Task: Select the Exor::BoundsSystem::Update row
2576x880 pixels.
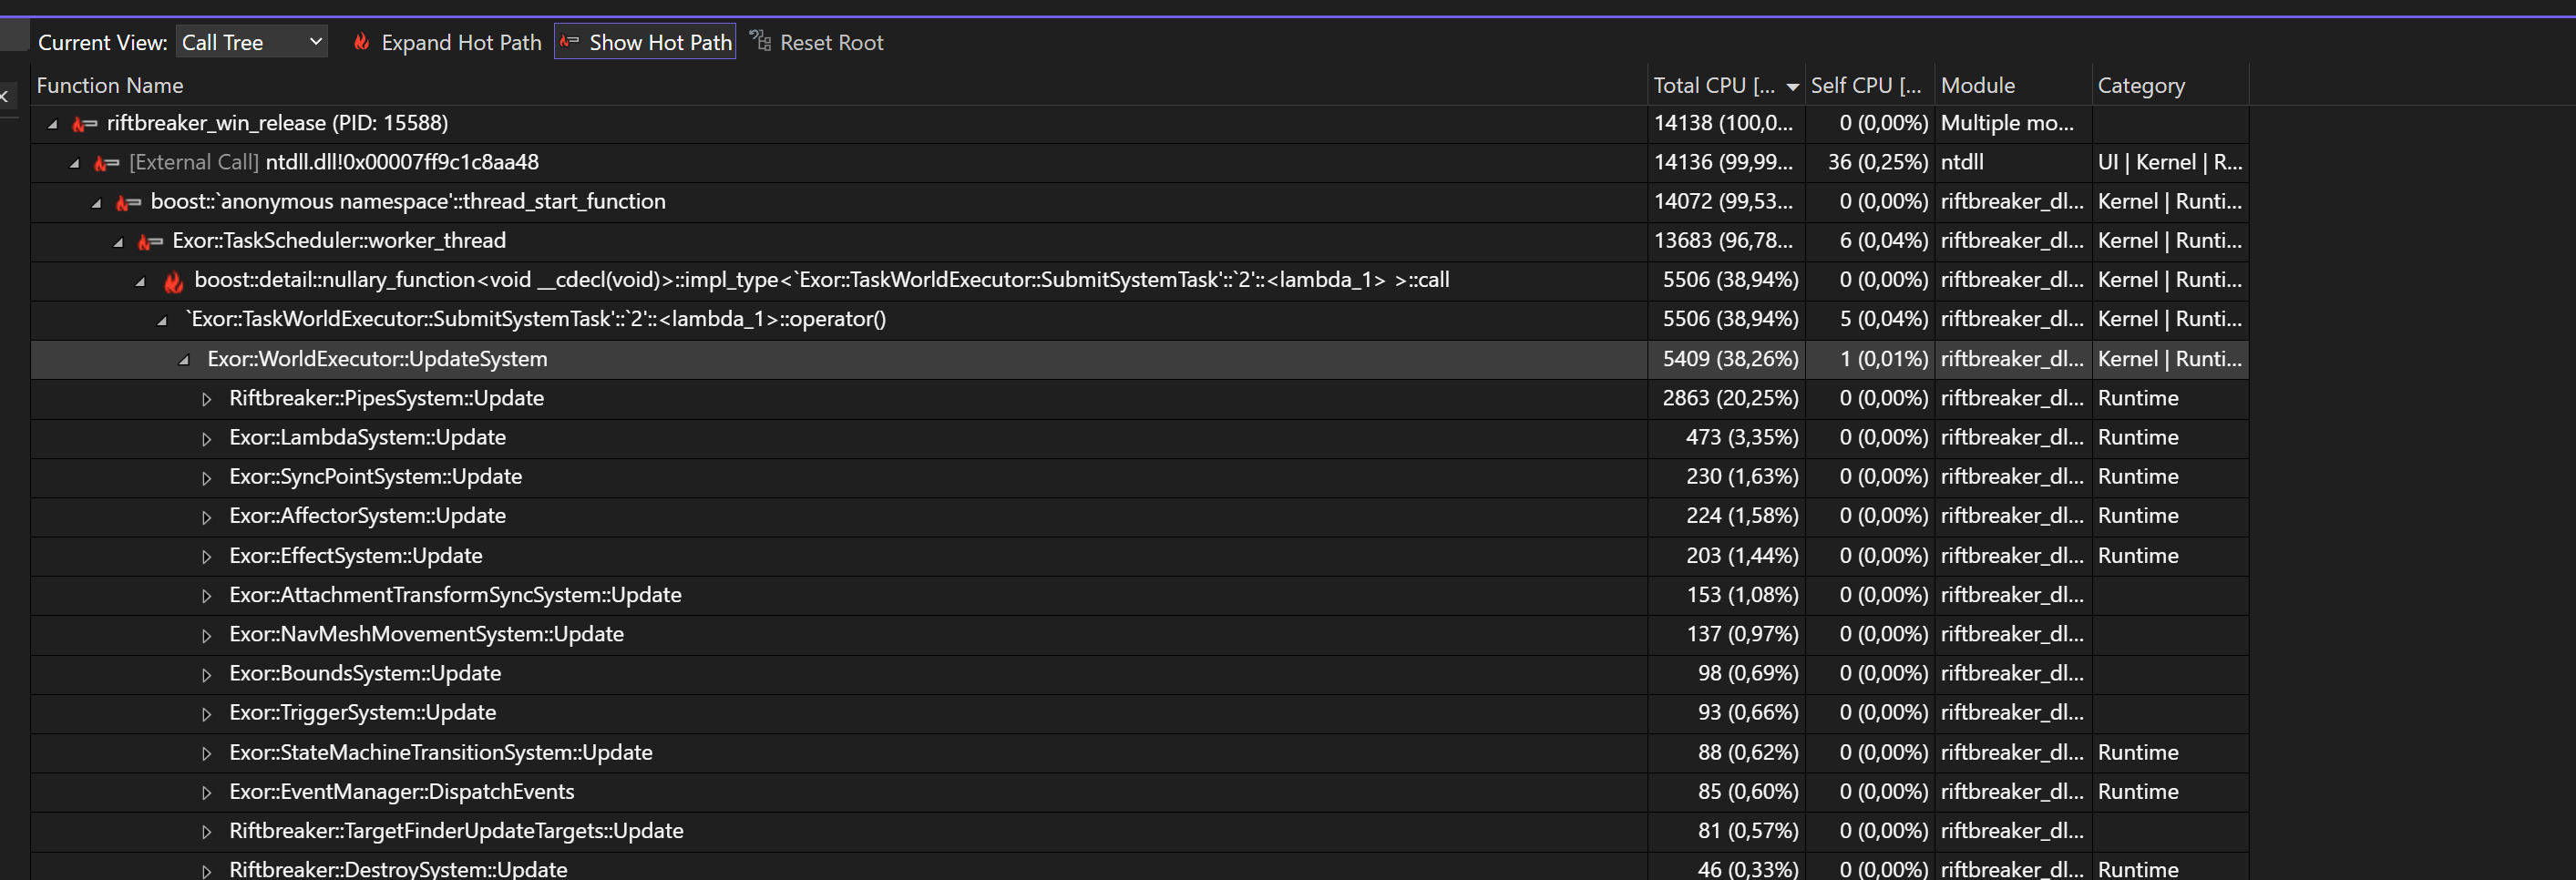Action: [x=1139, y=673]
